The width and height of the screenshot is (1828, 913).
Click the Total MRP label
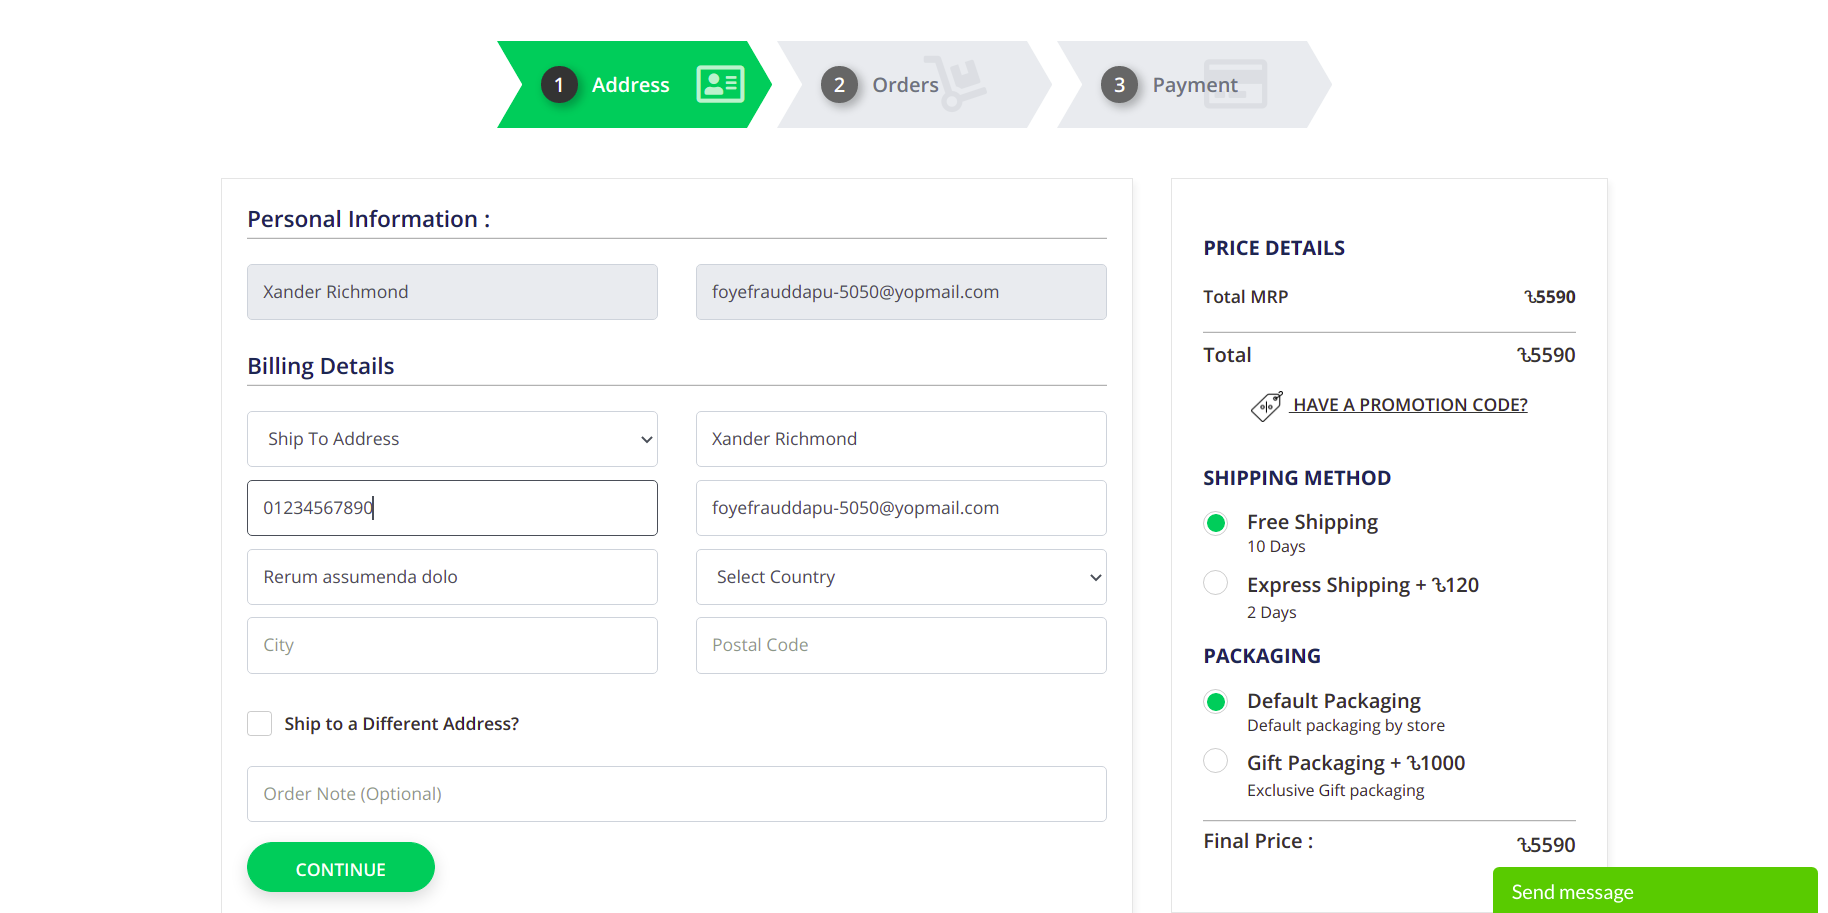pos(1246,297)
